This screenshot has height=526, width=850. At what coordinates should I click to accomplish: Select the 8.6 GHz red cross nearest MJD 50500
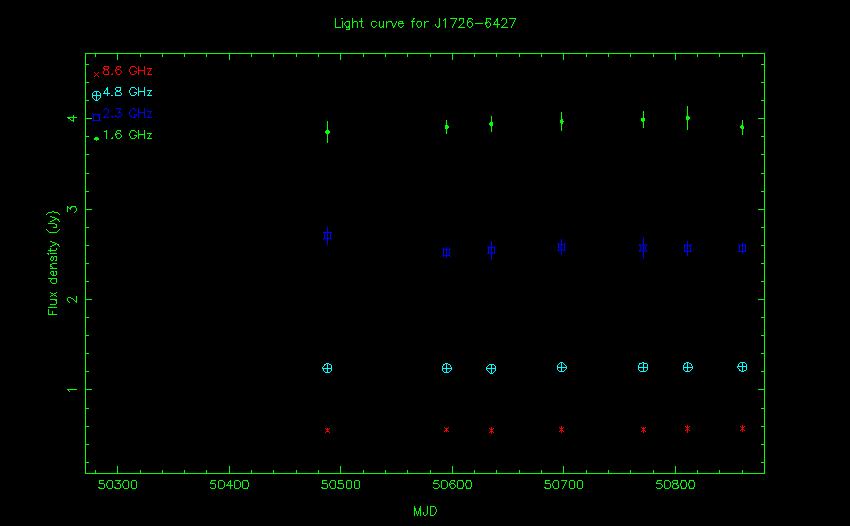coord(327,431)
